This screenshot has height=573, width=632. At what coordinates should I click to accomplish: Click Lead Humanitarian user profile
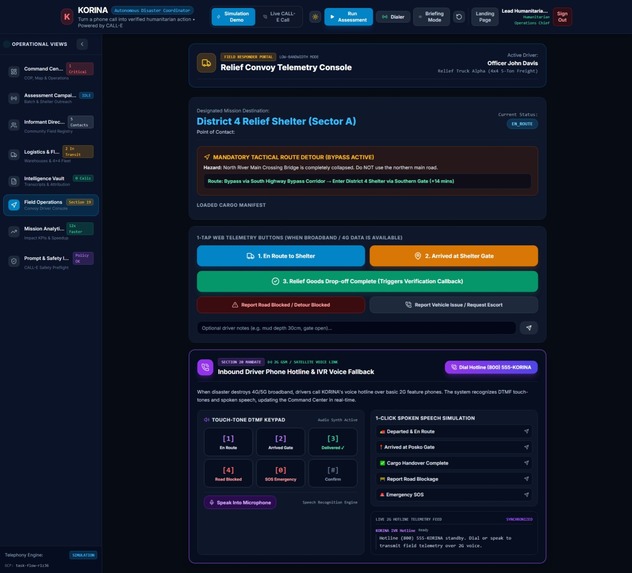(526, 17)
